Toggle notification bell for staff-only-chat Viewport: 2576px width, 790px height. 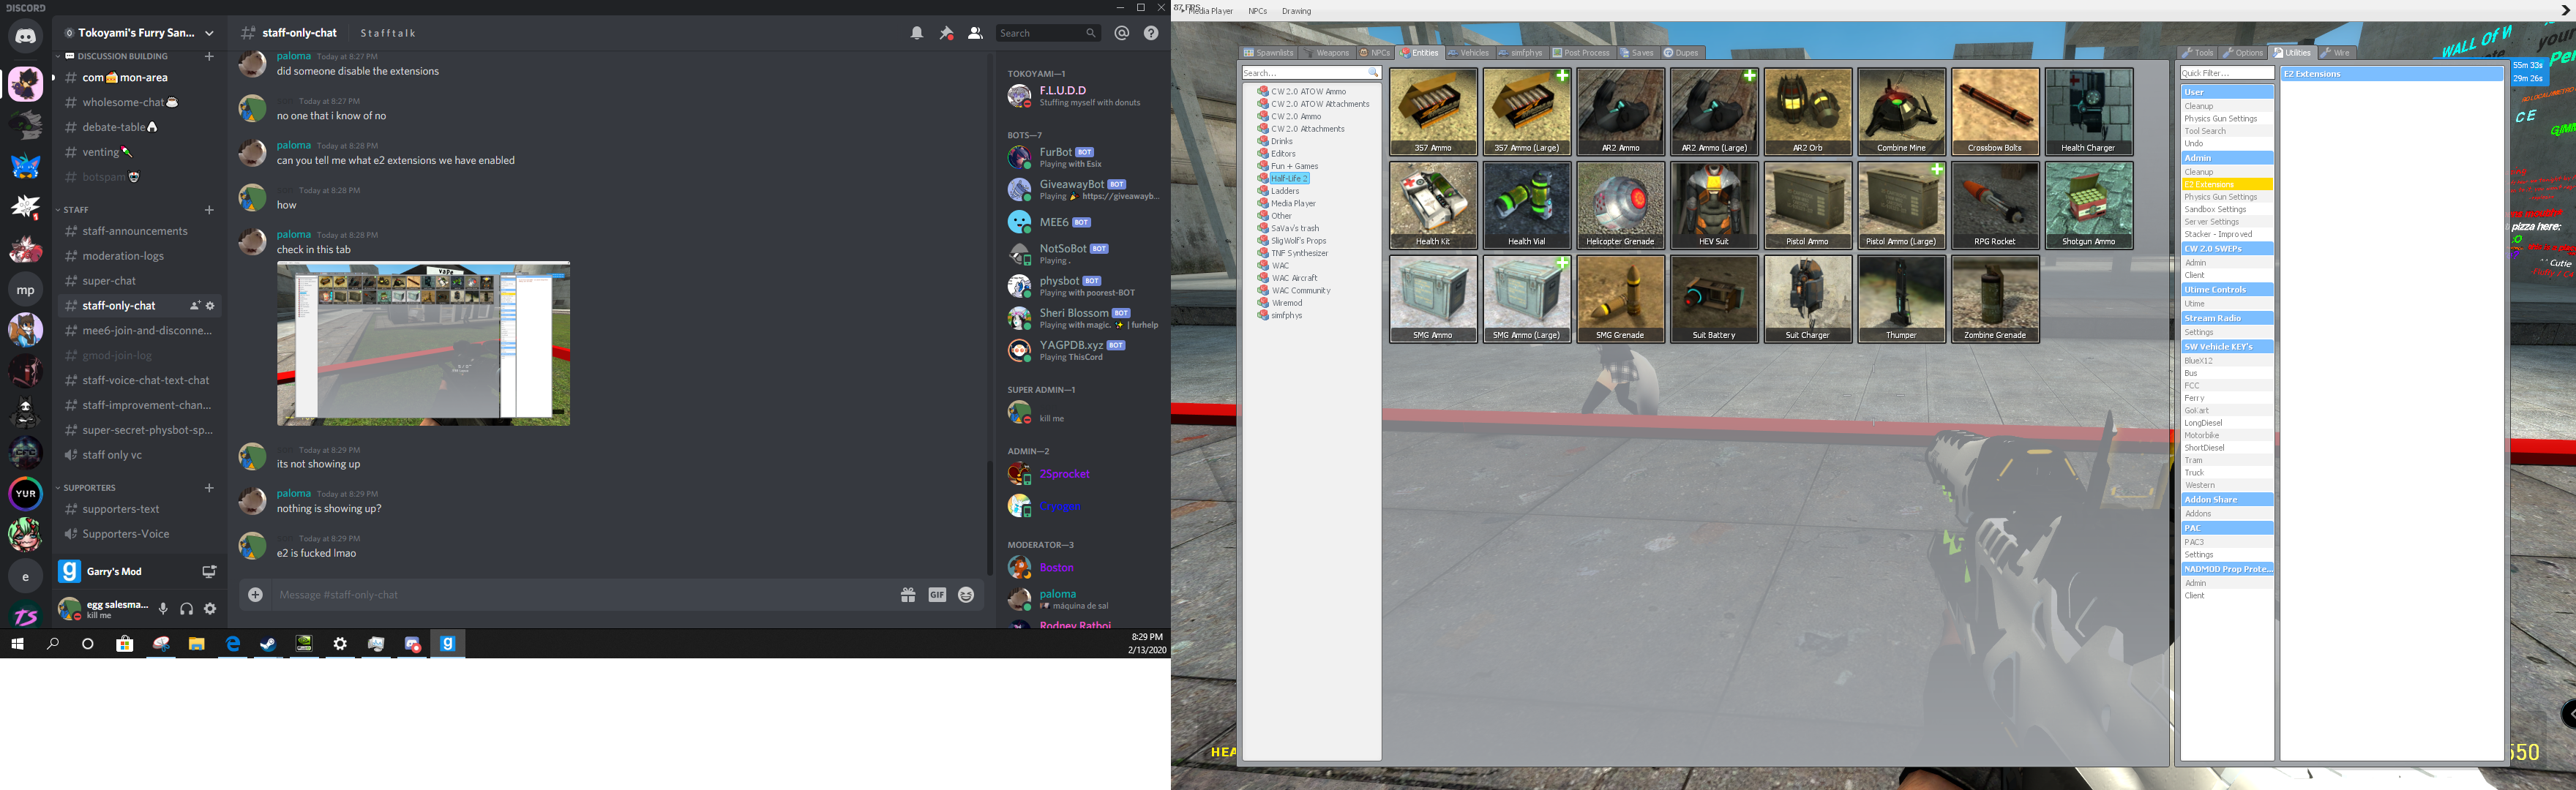pos(916,33)
